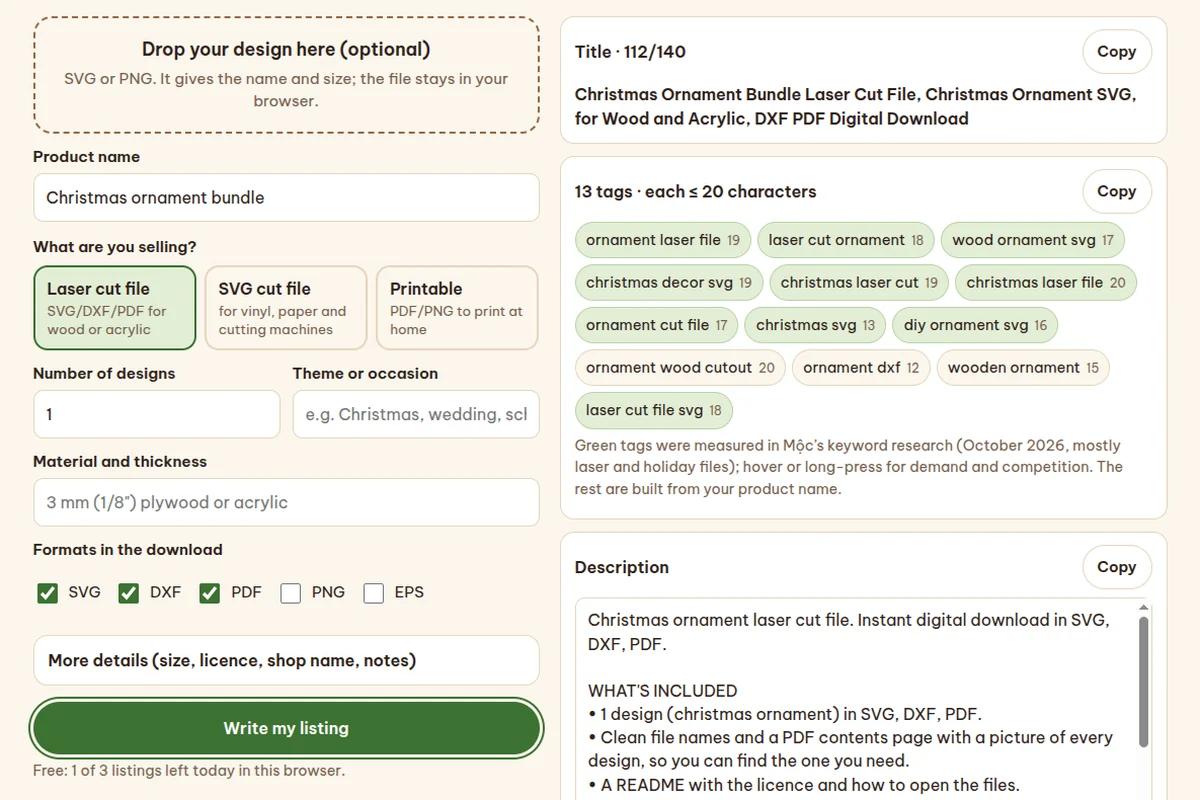
Task: Click the 'WHAT'S INCLUDED' line in the description
Action: [662, 691]
